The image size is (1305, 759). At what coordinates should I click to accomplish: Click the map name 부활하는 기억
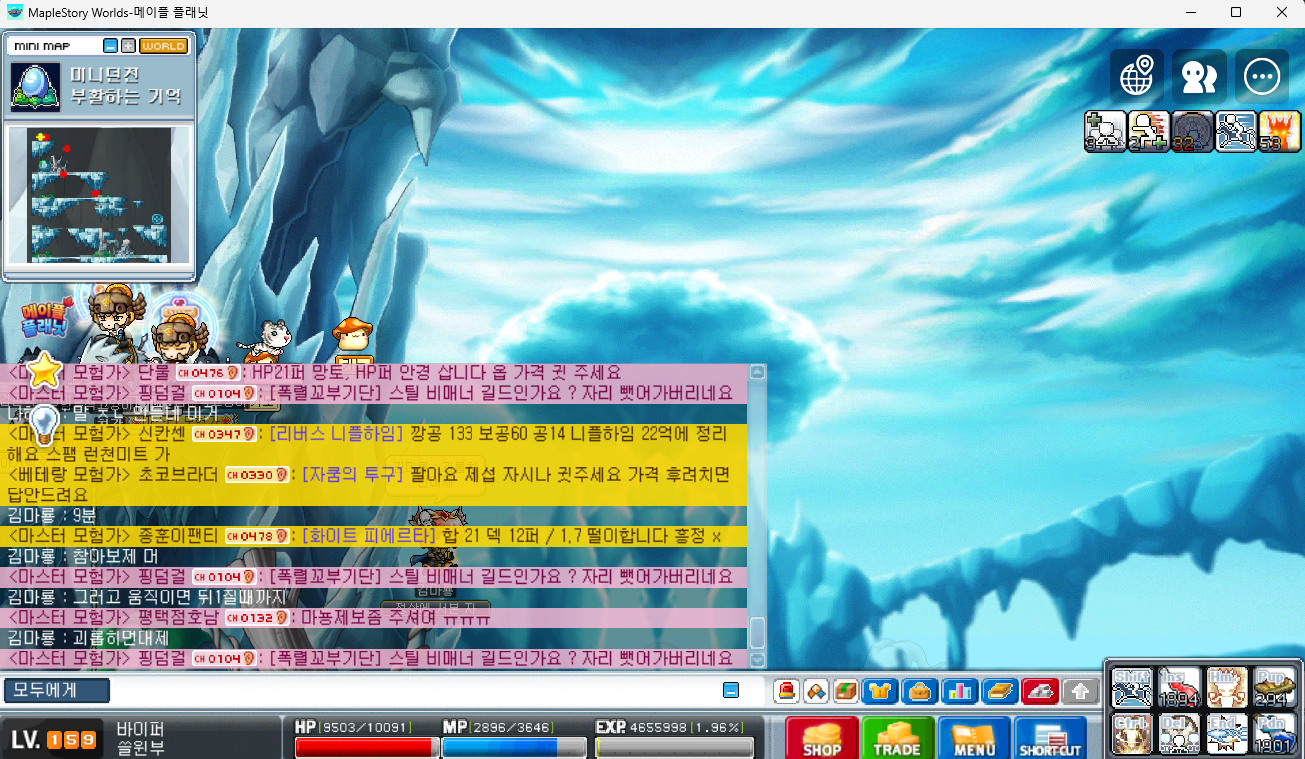coord(126,97)
